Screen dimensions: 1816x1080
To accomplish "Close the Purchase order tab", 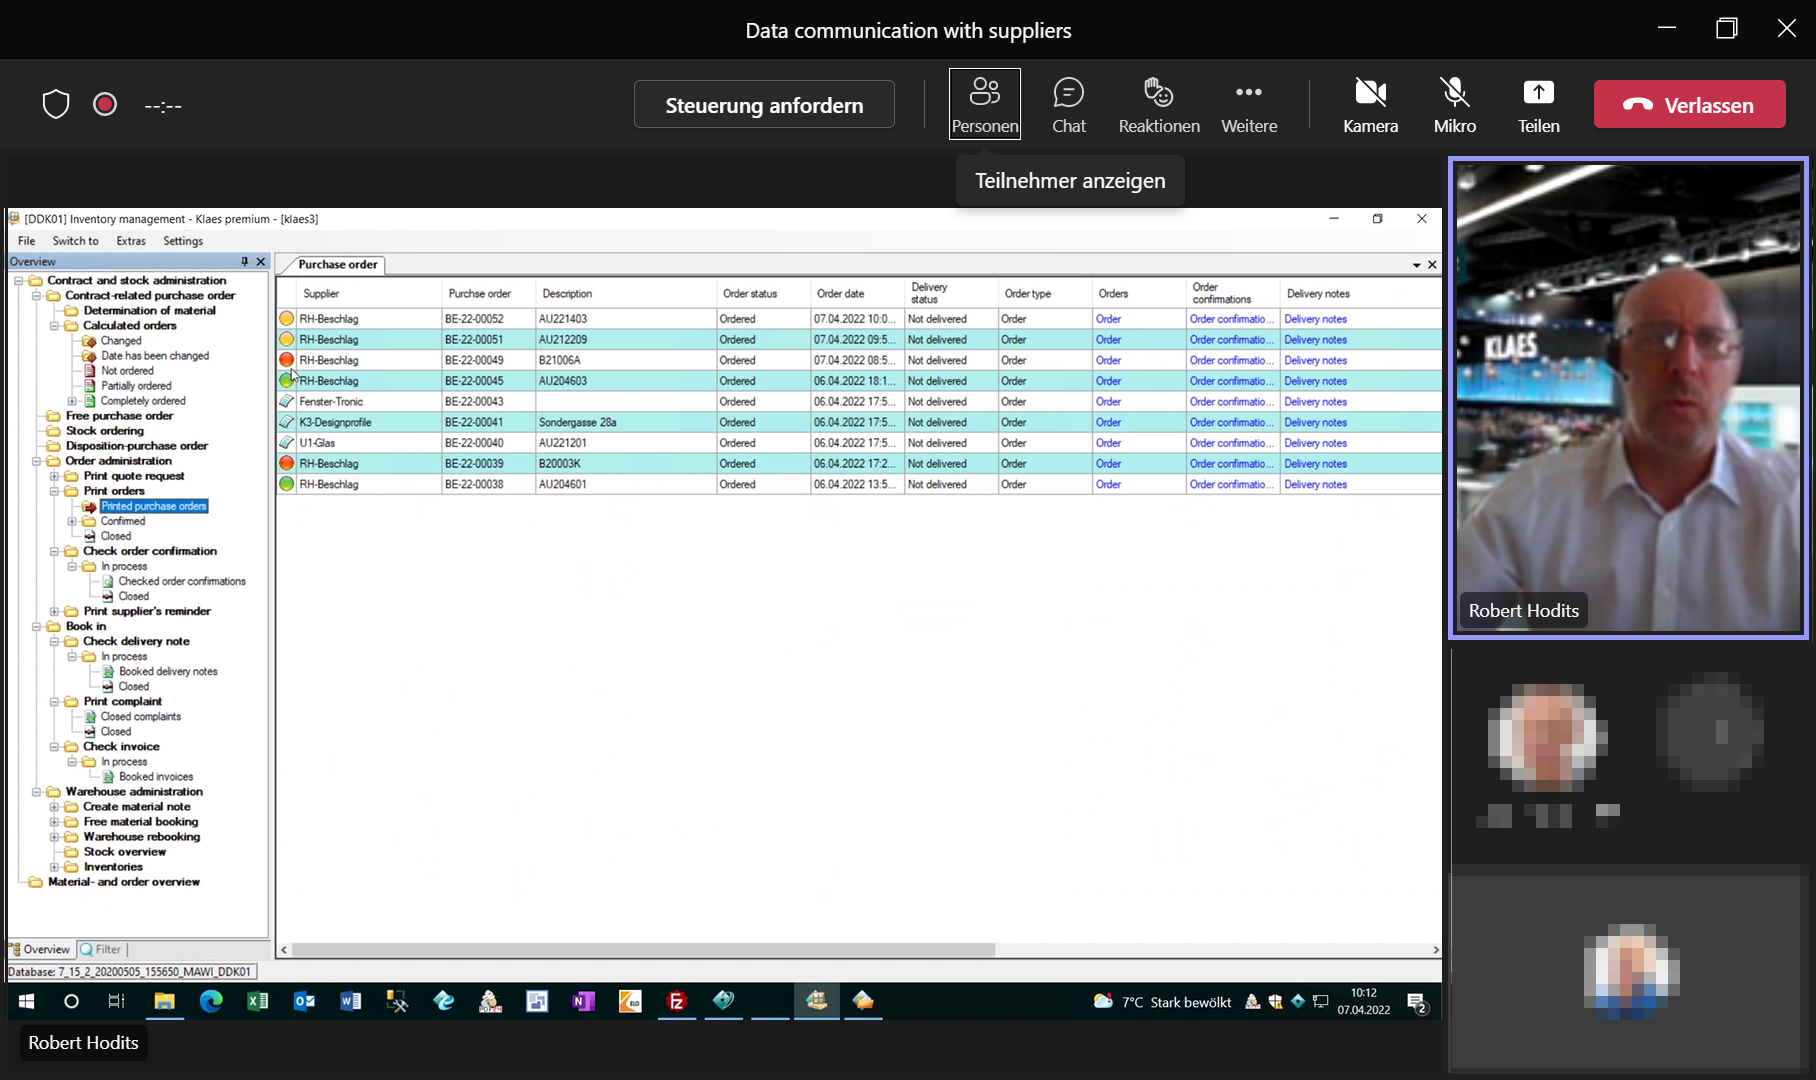I will click(x=1432, y=265).
